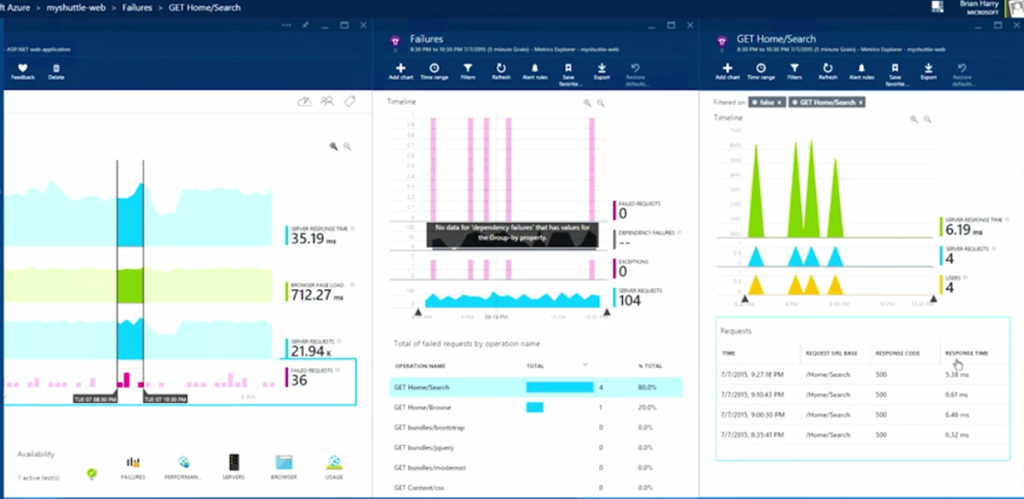Select GET Home/Browse operation row
This screenshot has width=1024, height=499.
tap(536, 408)
